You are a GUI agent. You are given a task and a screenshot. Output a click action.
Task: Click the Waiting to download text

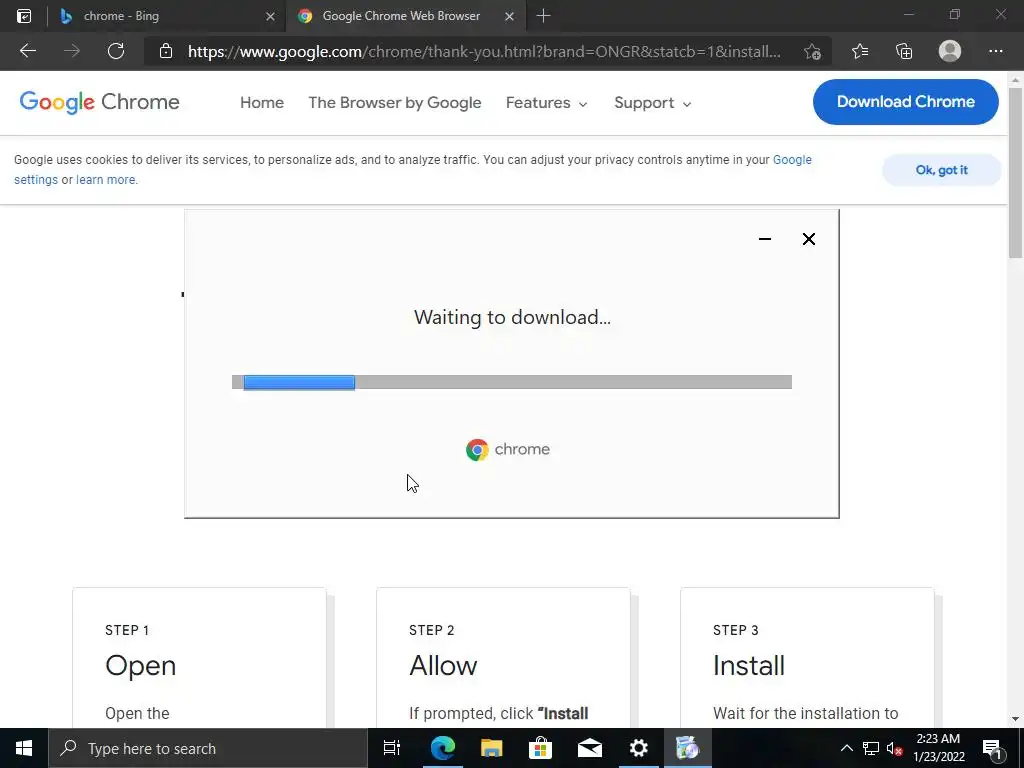[x=512, y=317]
